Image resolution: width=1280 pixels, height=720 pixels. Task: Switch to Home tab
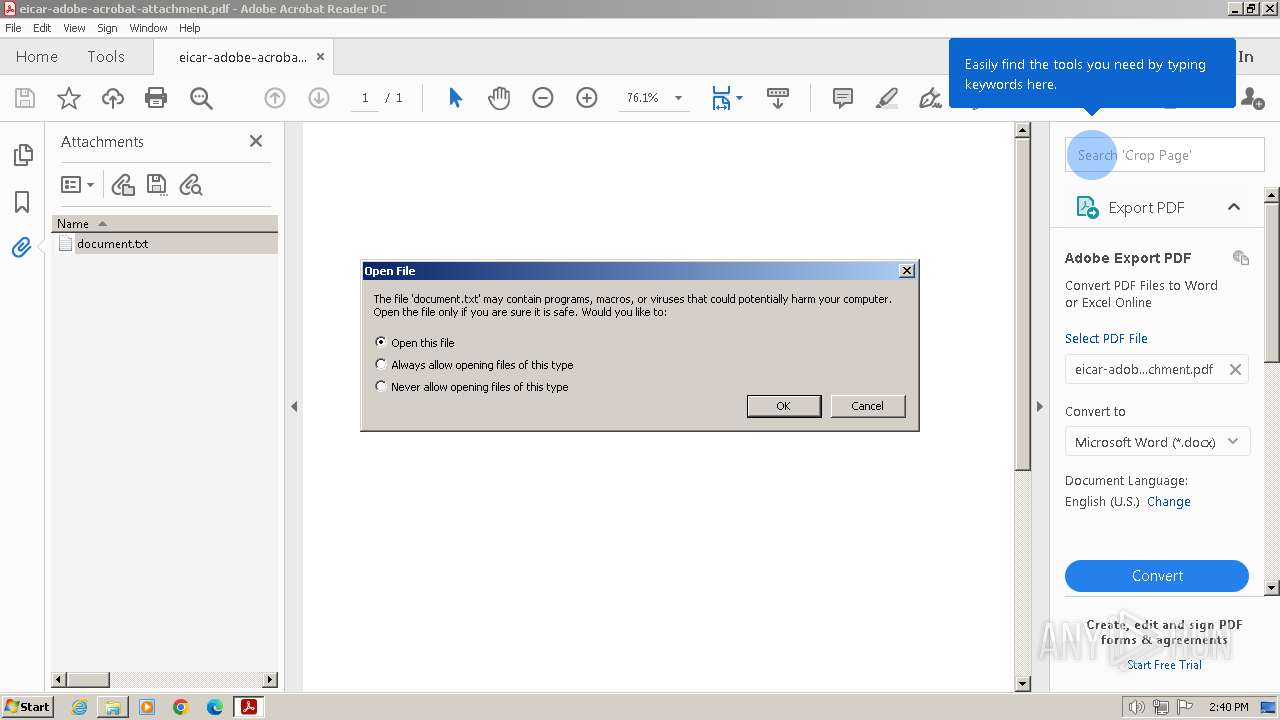click(x=37, y=57)
